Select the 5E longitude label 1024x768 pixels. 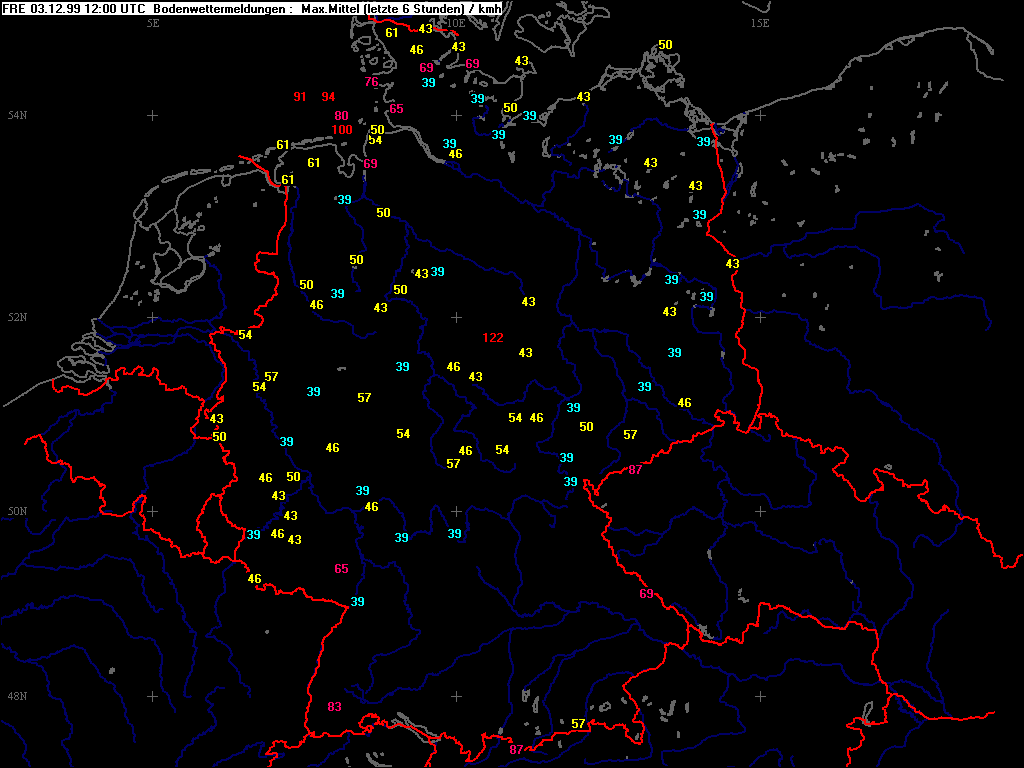[153, 23]
